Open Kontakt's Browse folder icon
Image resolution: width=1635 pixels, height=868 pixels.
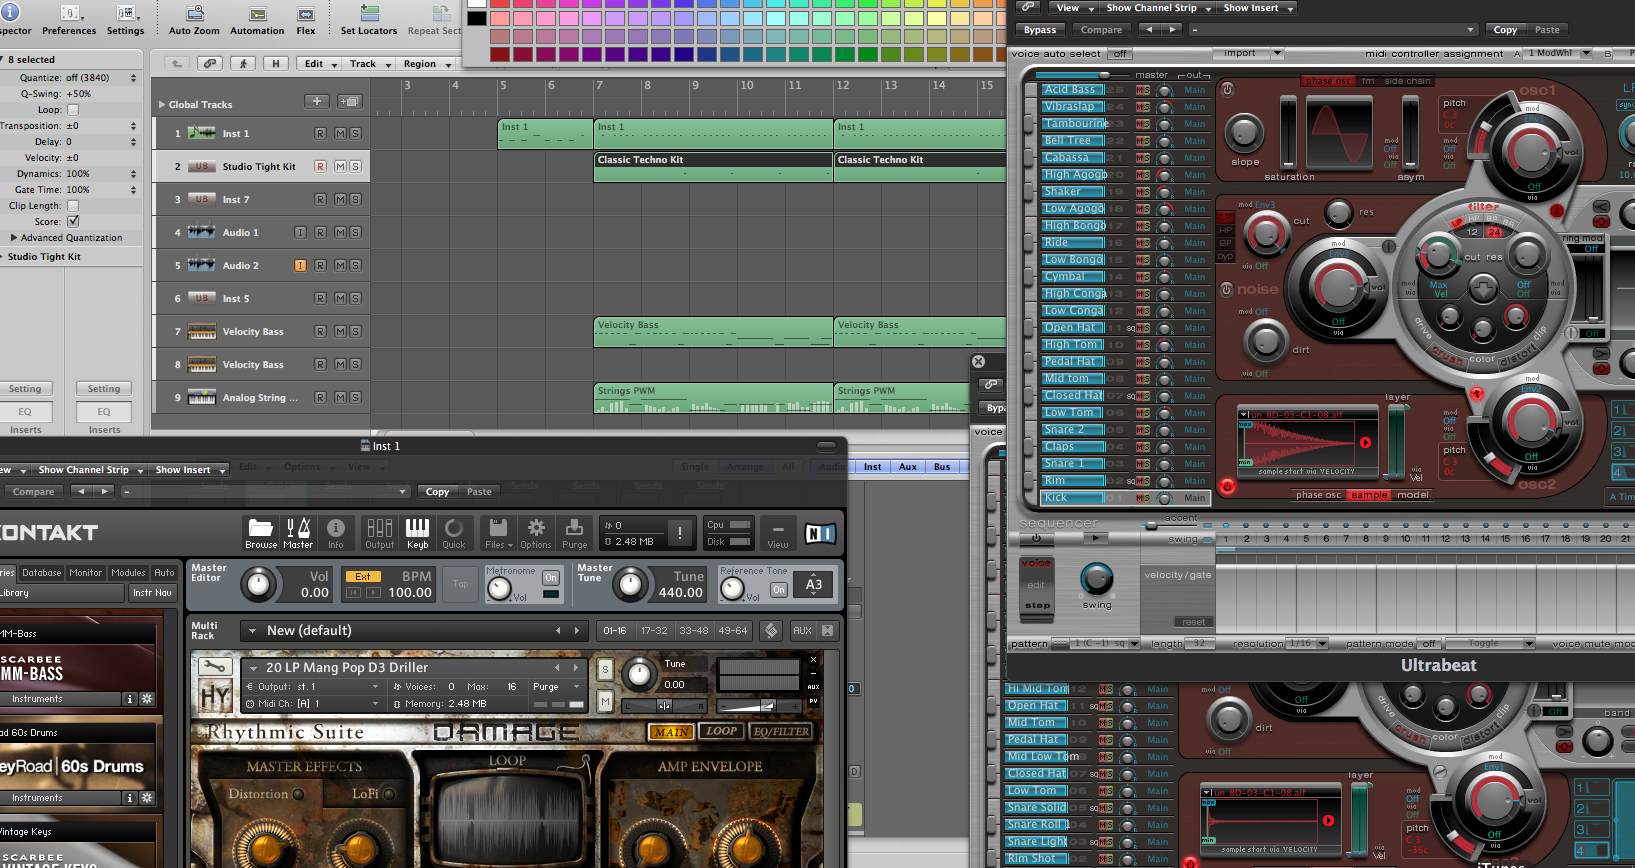pyautogui.click(x=260, y=533)
